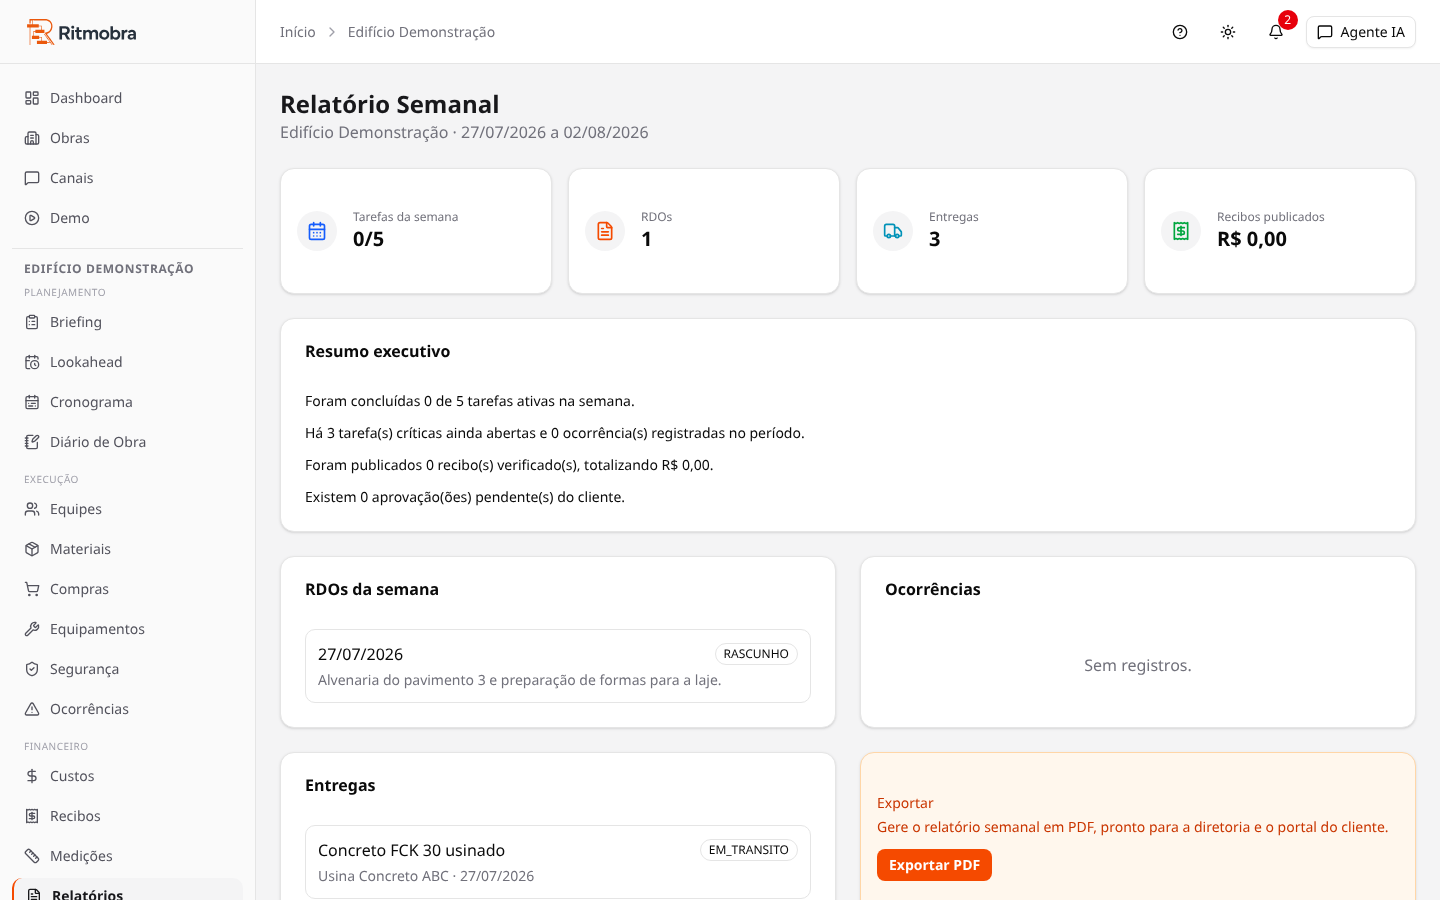Viewport: 1440px width, 900px height.
Task: Open the Agente IA chat button
Action: tap(1360, 32)
